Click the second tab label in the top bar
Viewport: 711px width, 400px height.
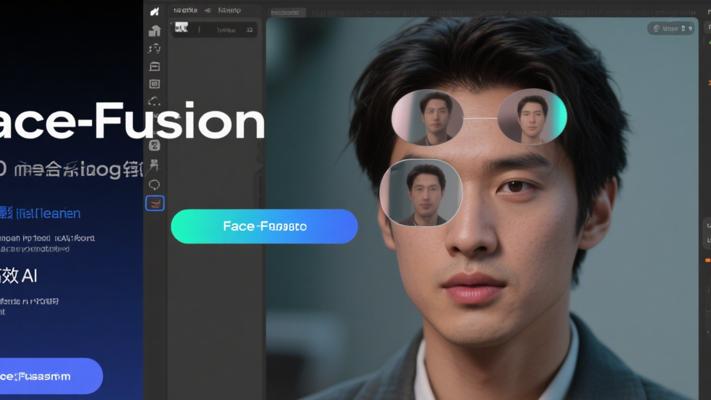coord(229,10)
